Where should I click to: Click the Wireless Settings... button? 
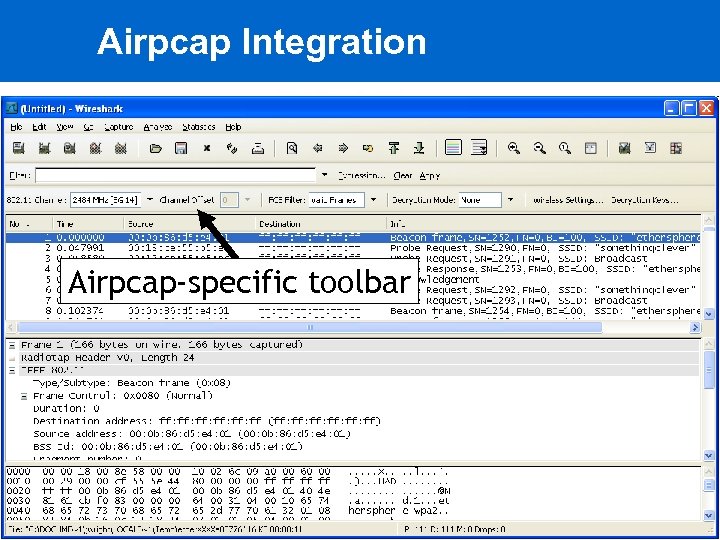pos(568,200)
